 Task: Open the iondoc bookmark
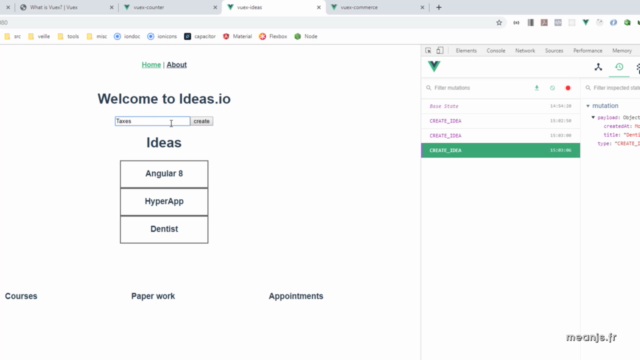(127, 36)
